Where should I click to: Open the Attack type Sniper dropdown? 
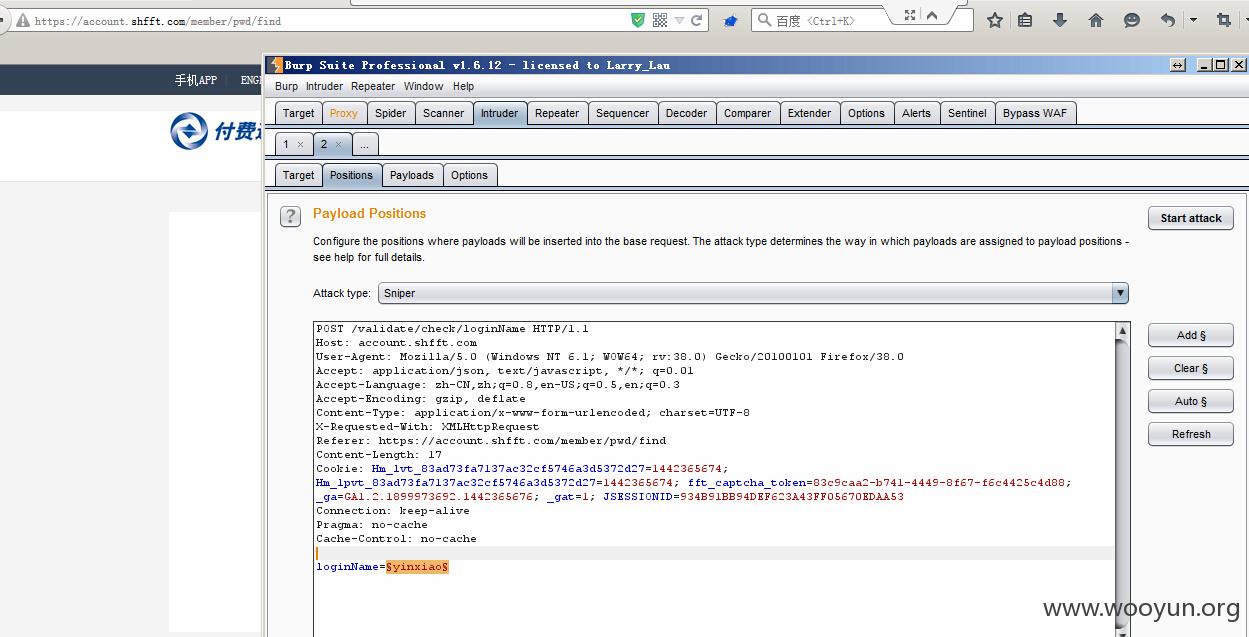point(753,293)
